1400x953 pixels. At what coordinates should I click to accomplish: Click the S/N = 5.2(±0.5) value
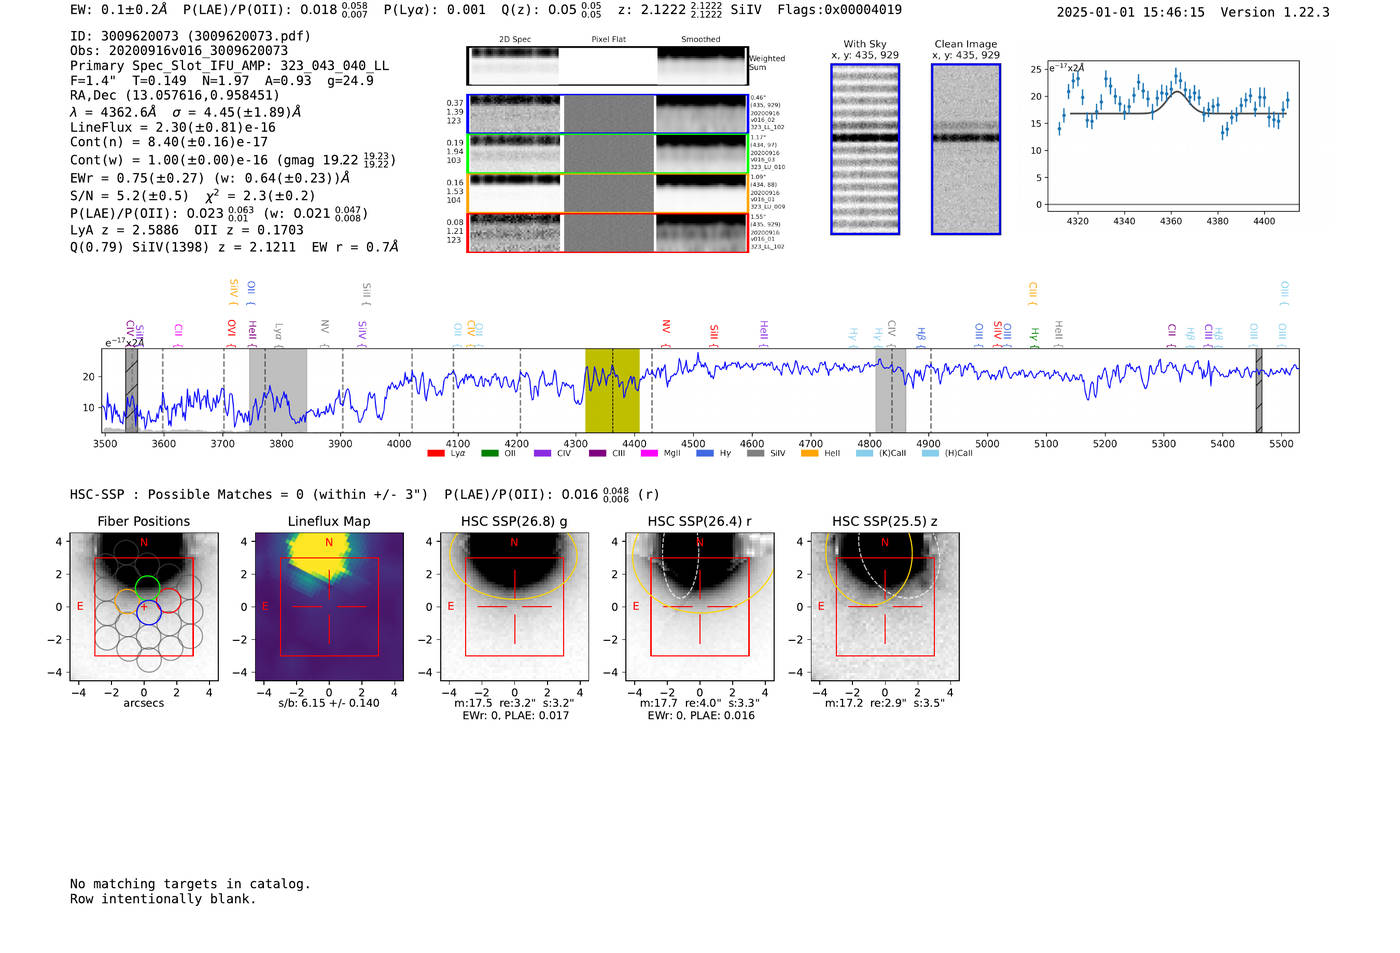click(x=129, y=196)
